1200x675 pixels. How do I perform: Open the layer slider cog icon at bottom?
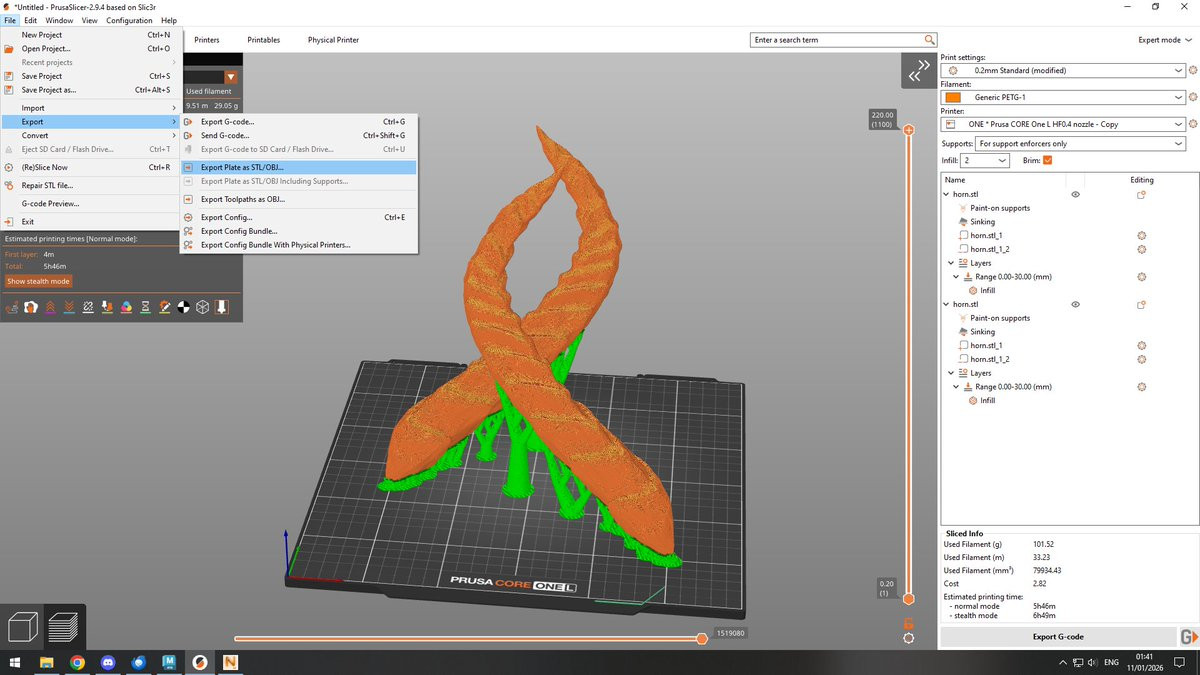(x=908, y=638)
